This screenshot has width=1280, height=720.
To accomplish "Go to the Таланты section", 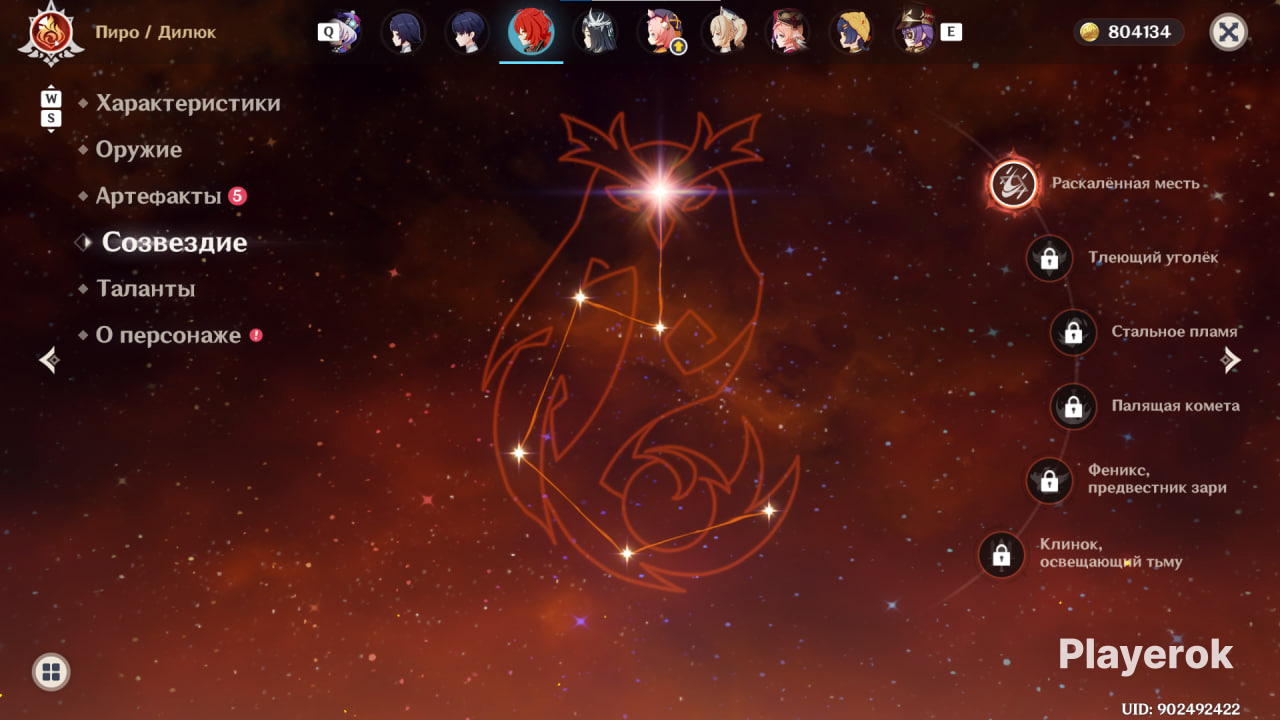I will (x=145, y=289).
